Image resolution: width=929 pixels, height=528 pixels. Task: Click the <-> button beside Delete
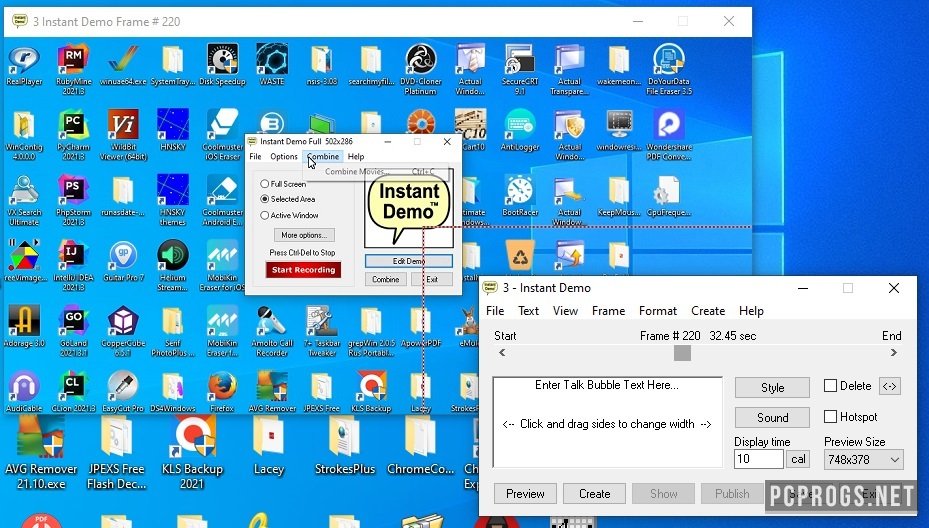tap(889, 386)
